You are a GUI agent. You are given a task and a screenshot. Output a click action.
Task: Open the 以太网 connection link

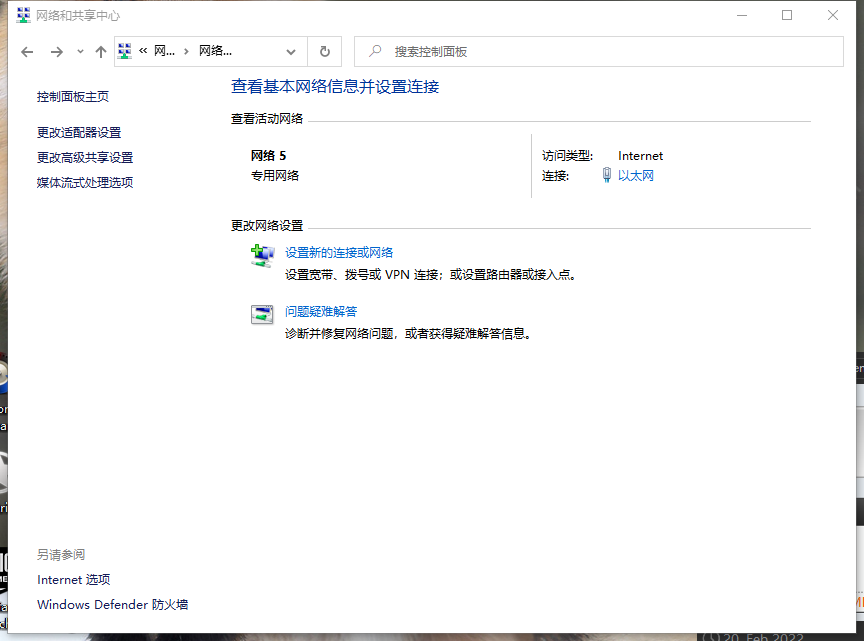(635, 176)
